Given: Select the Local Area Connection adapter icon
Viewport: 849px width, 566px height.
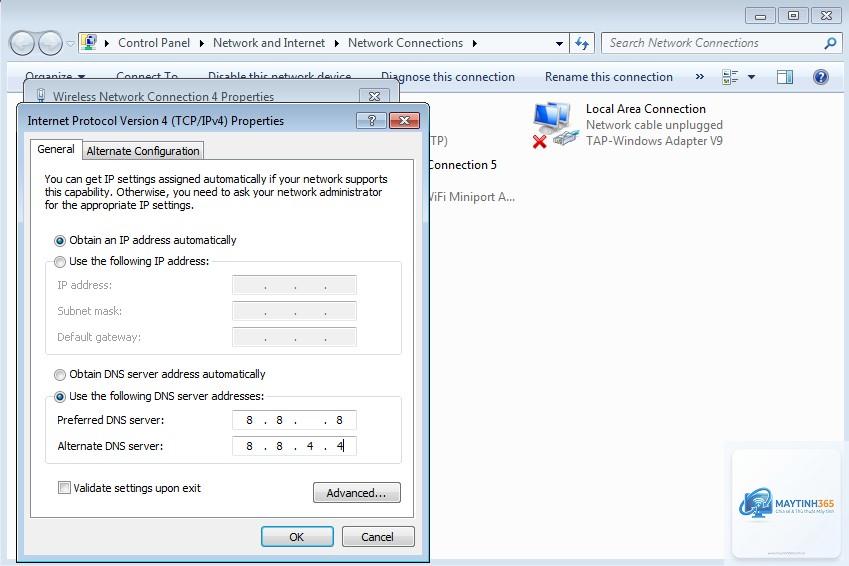Looking at the screenshot, I should coord(555,125).
